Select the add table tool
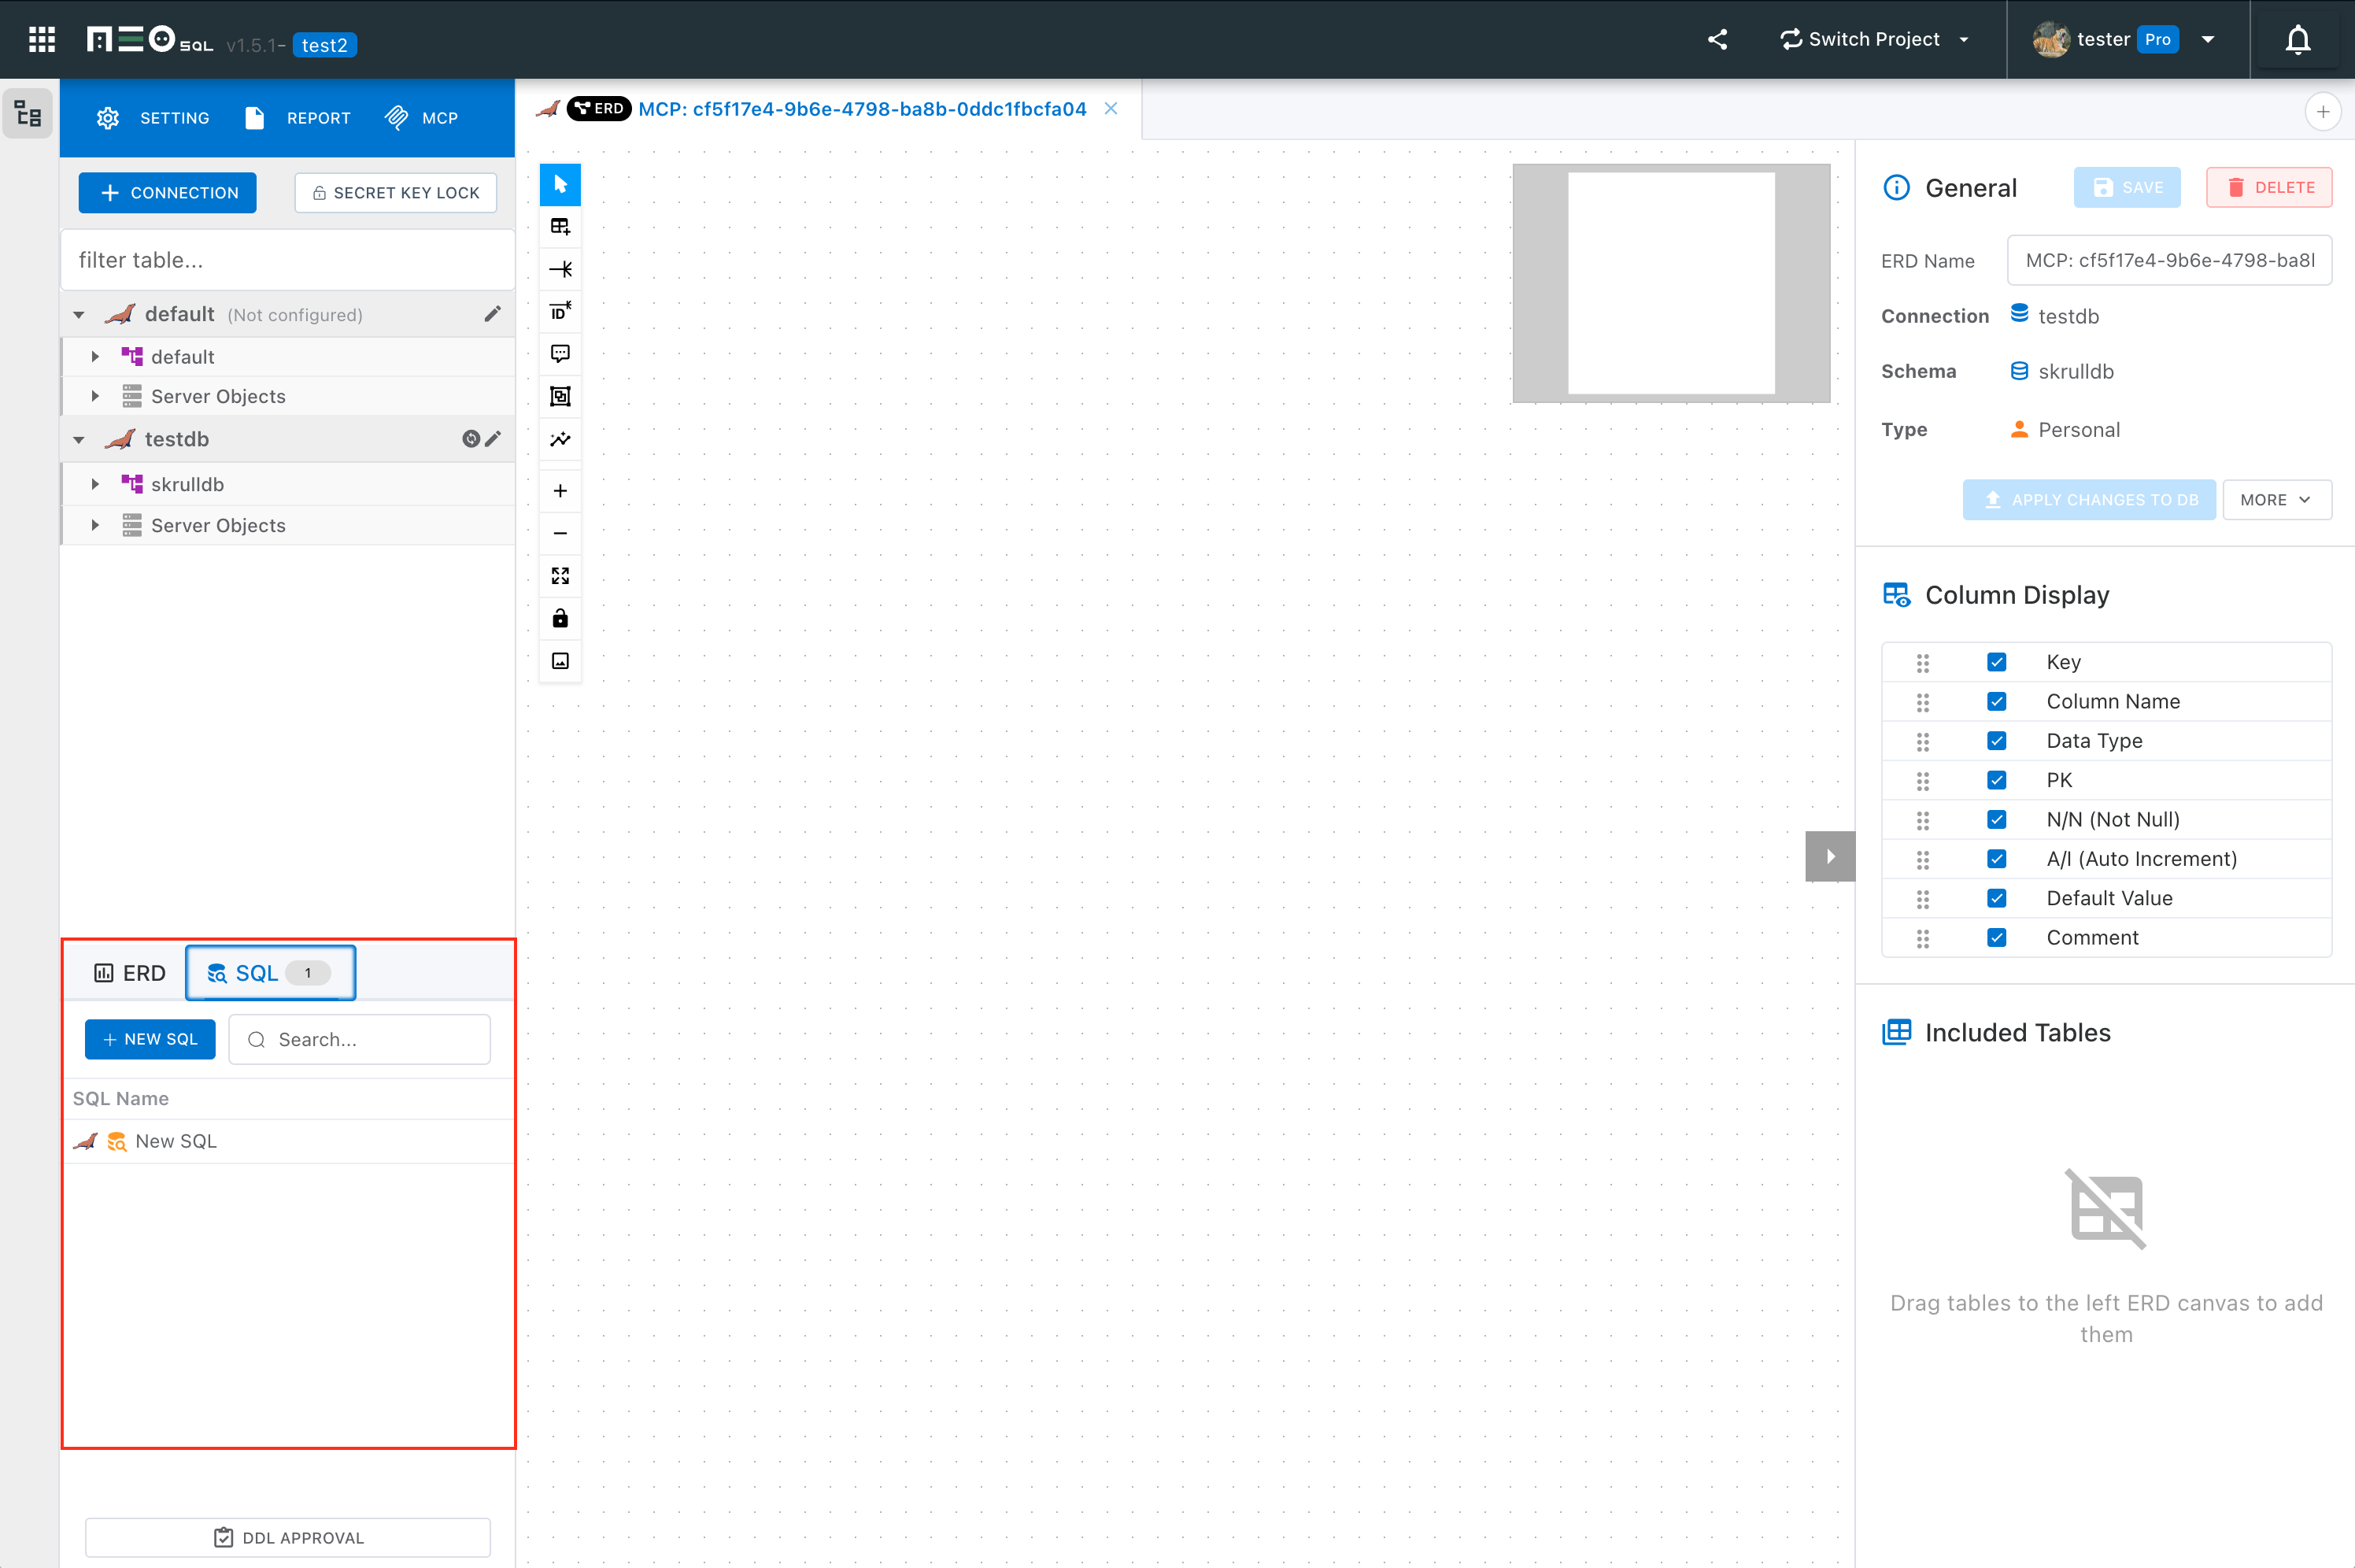This screenshot has height=1568, width=2355. [560, 227]
